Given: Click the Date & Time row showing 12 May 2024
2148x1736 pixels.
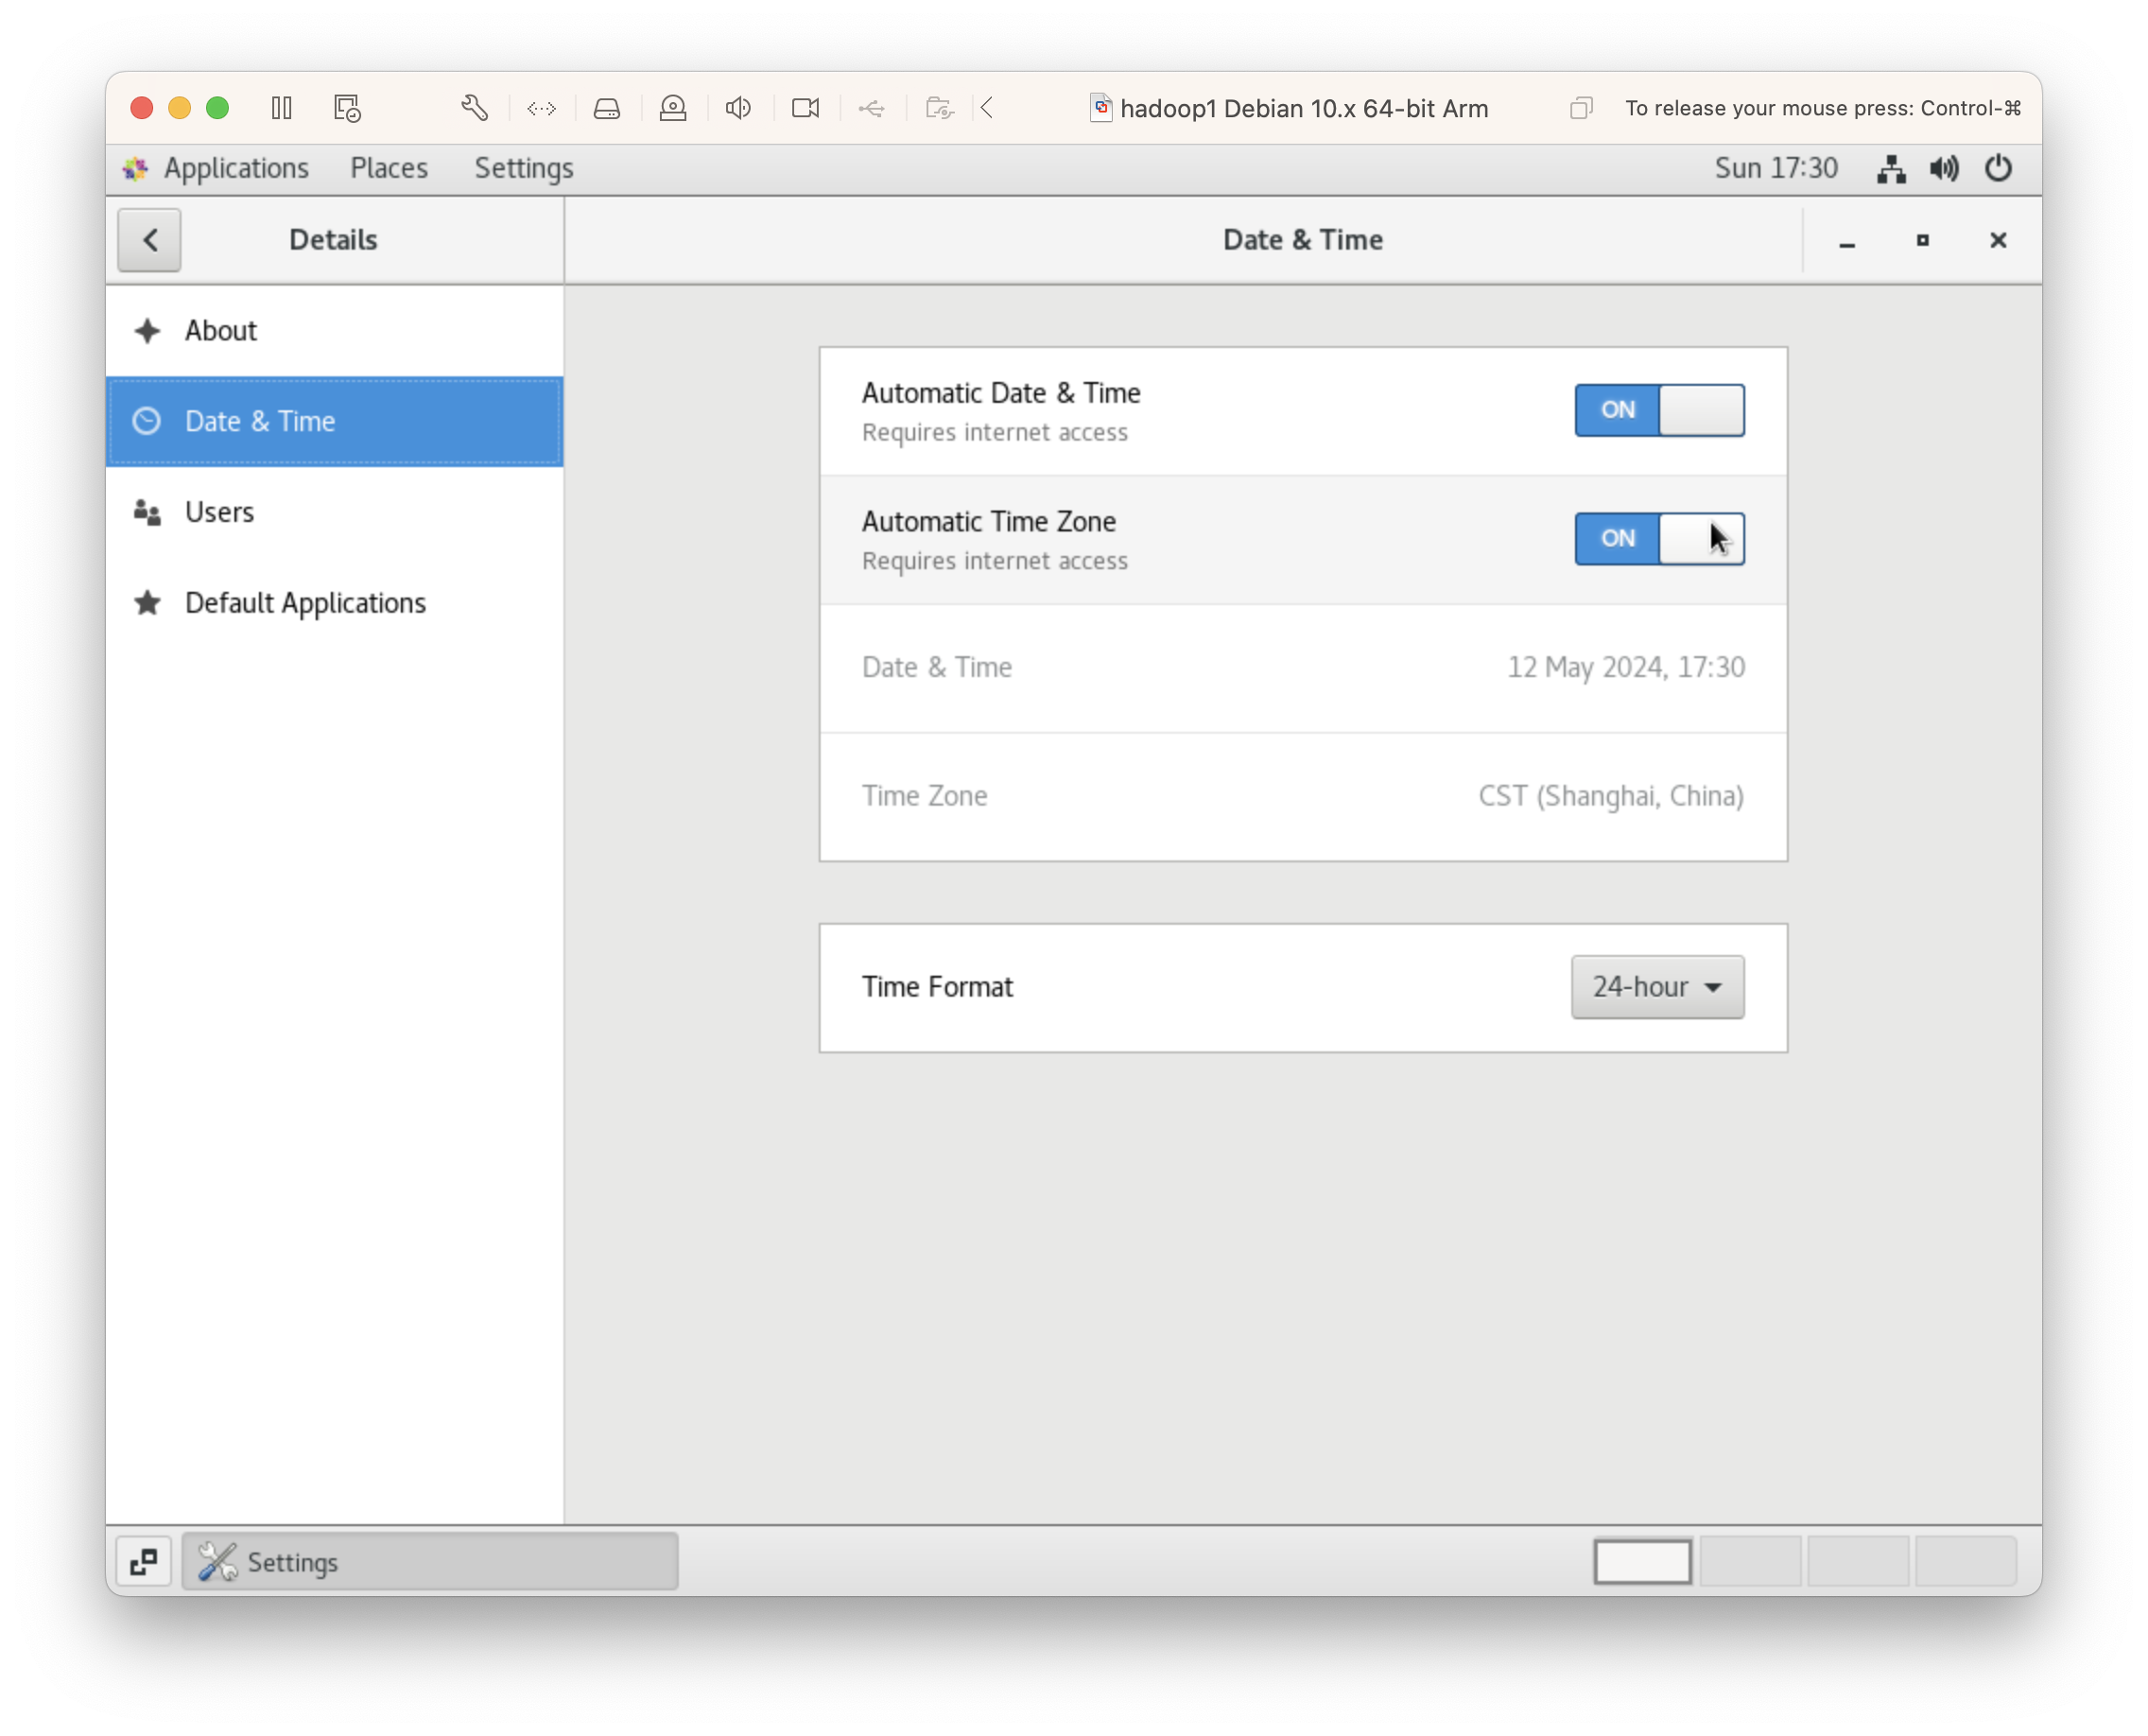Looking at the screenshot, I should pyautogui.click(x=1303, y=668).
